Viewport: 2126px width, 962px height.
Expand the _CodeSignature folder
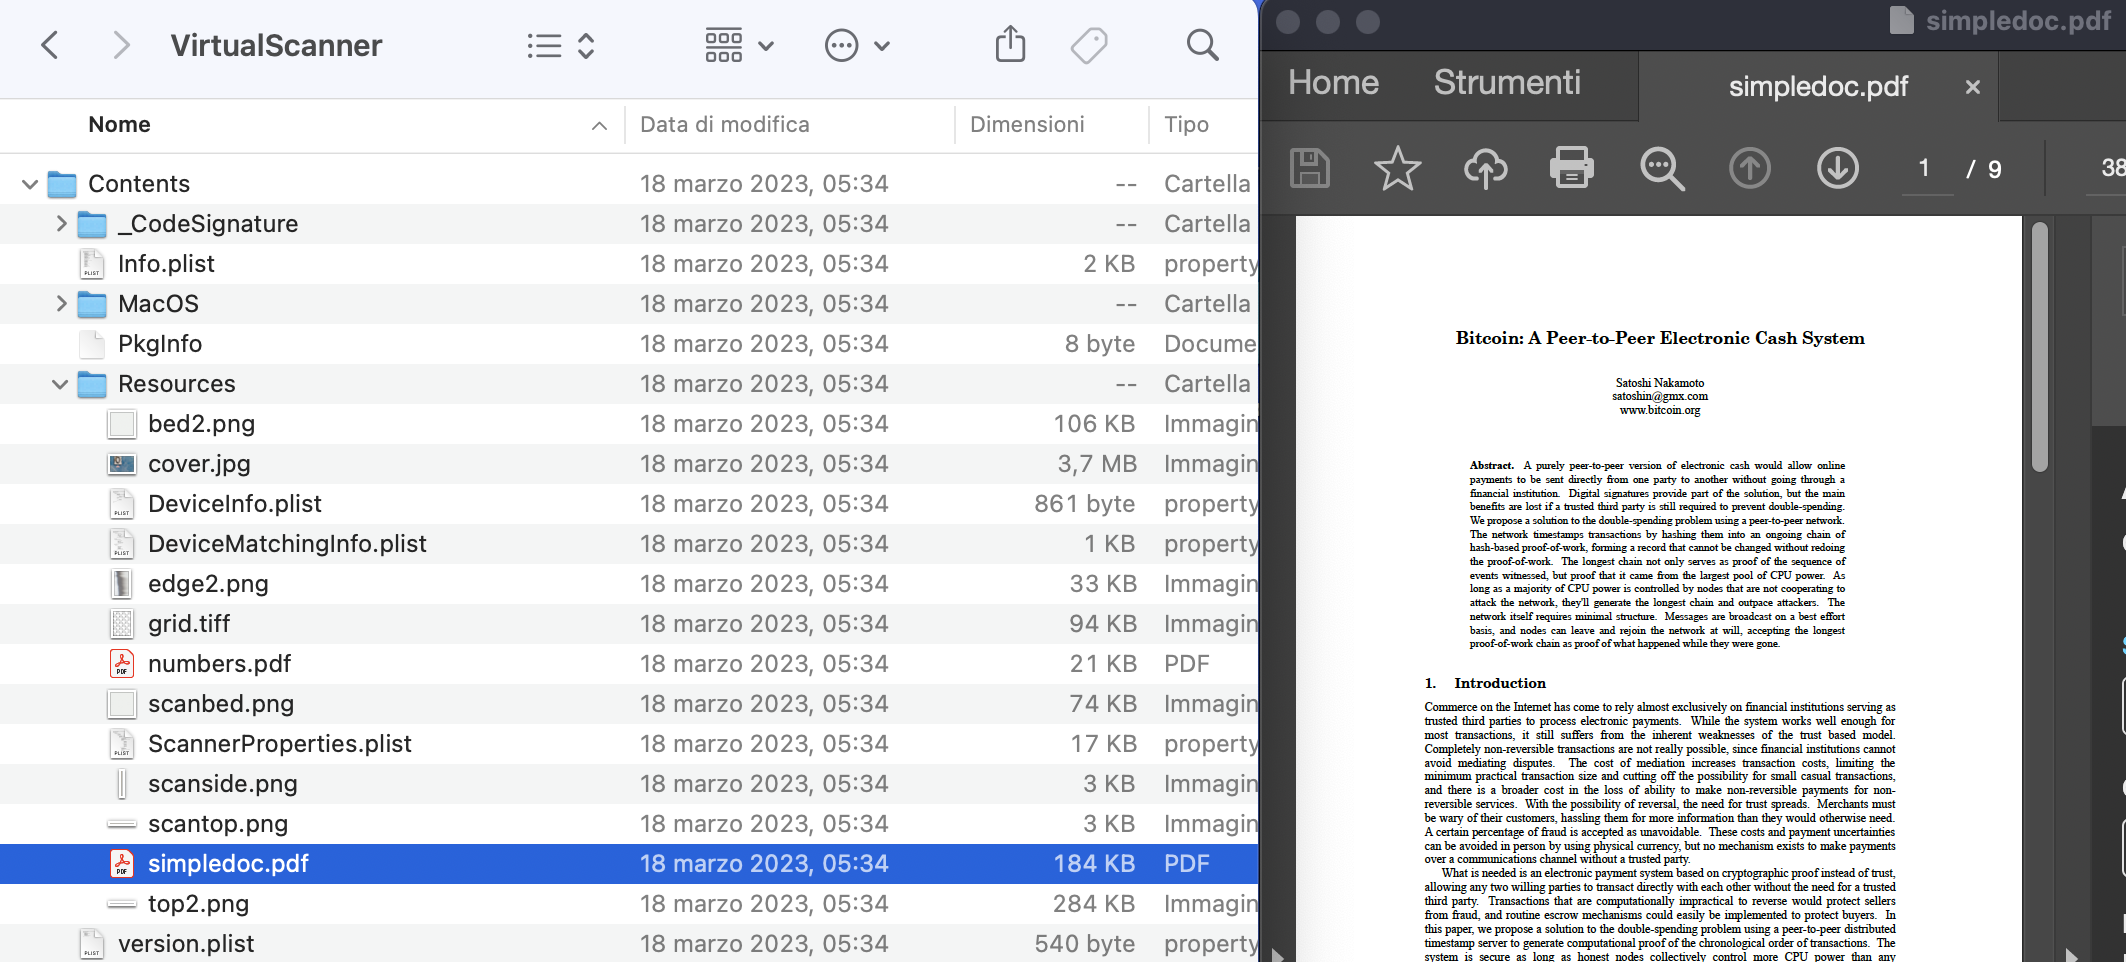pos(61,223)
